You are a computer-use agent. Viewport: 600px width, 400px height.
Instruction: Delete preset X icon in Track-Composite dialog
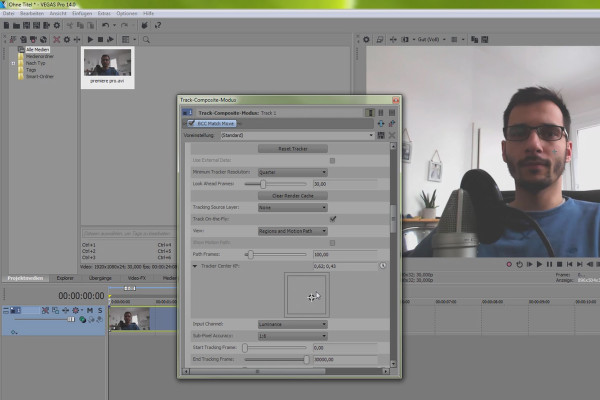coord(392,135)
